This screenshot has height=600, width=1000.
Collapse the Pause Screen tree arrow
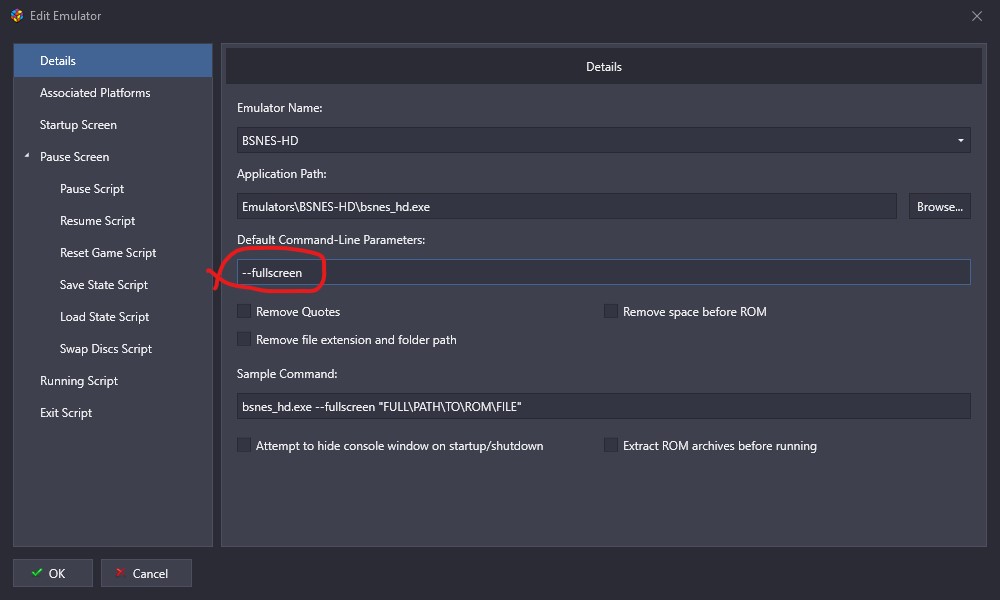coord(27,156)
